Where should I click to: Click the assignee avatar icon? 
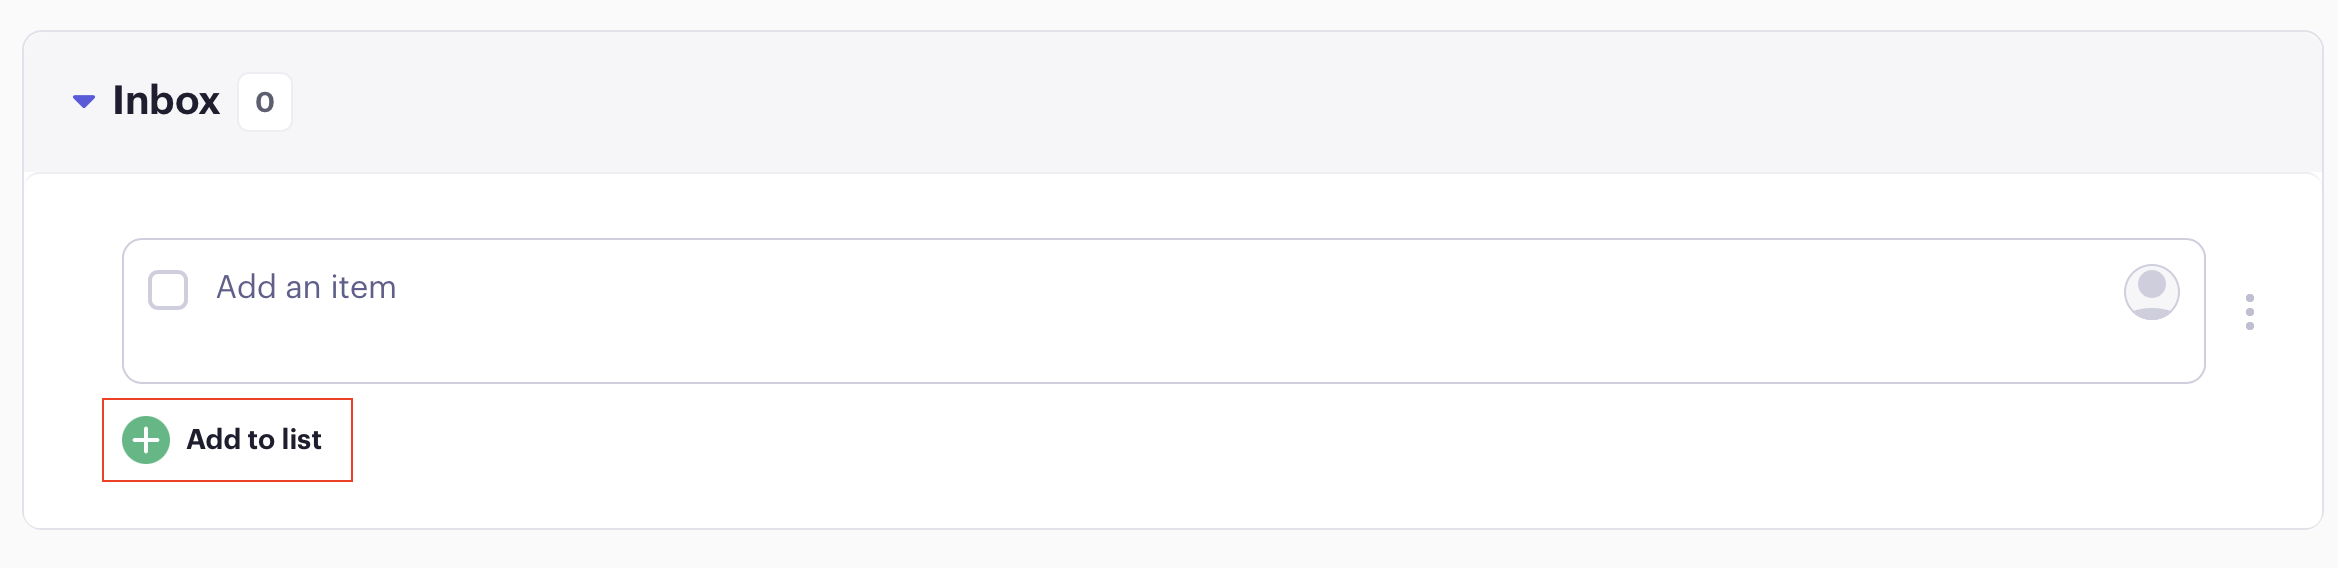tap(2151, 291)
